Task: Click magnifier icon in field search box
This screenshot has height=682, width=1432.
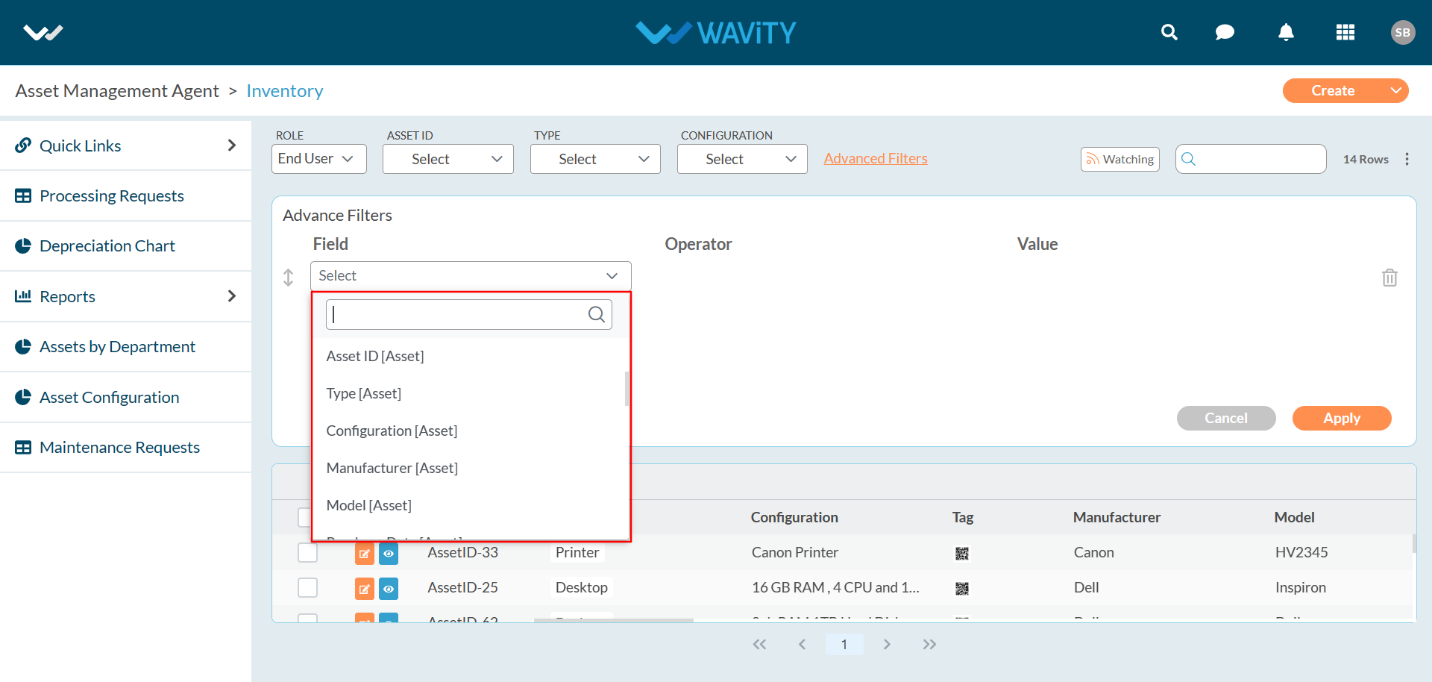Action: 596,315
